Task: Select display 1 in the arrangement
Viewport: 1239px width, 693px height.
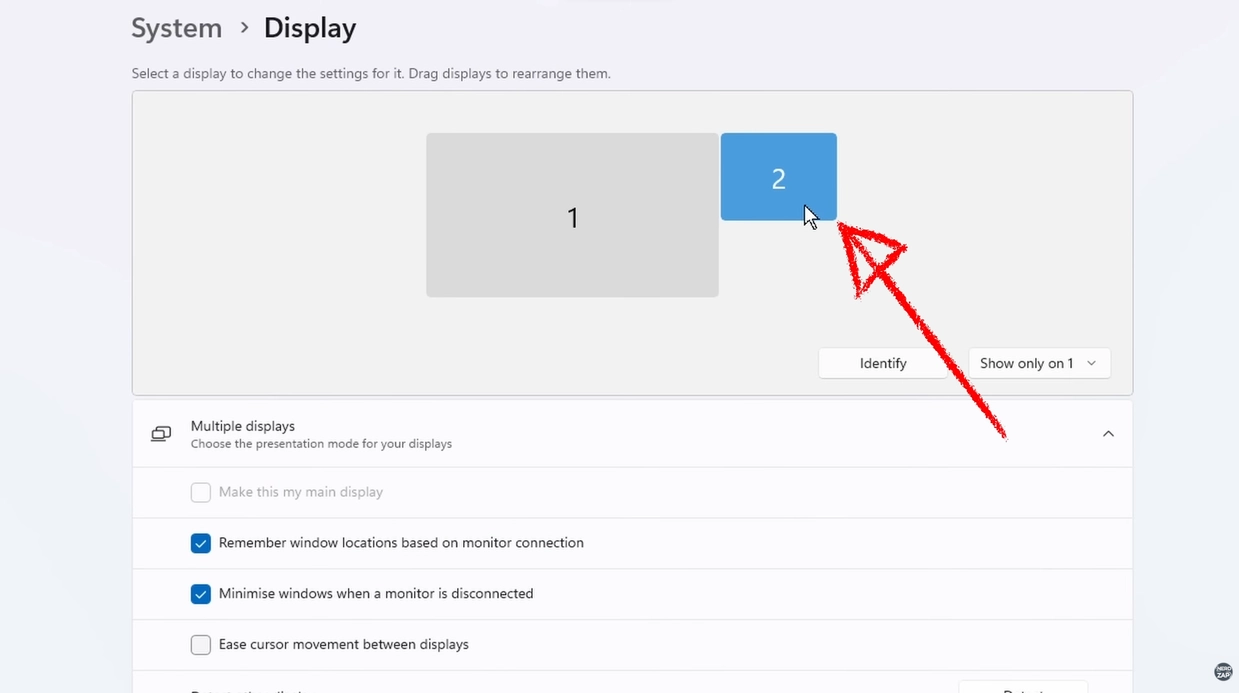Action: (x=572, y=216)
